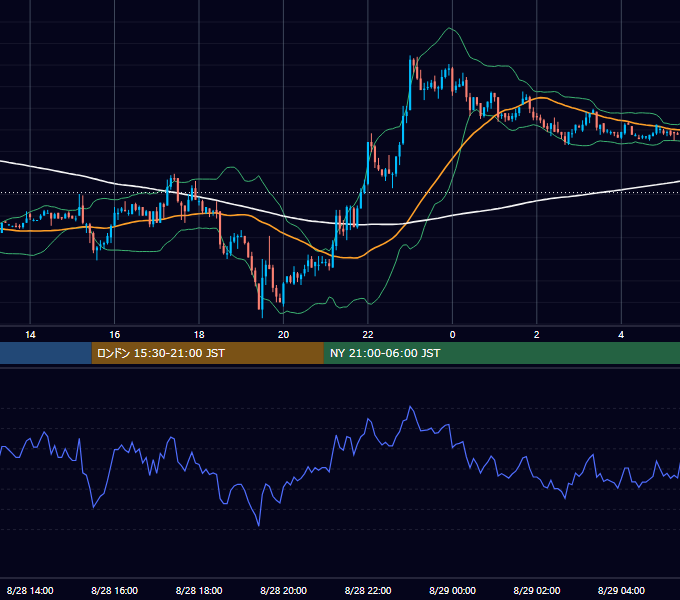The width and height of the screenshot is (680, 600).
Task: Click the 8/28 18:00 date label
Action: pos(199,590)
